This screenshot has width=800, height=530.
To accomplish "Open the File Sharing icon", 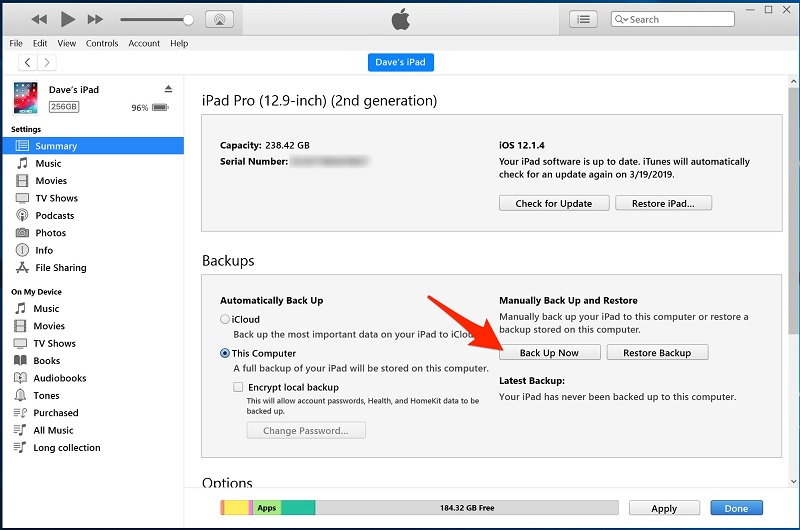I will tap(22, 267).
